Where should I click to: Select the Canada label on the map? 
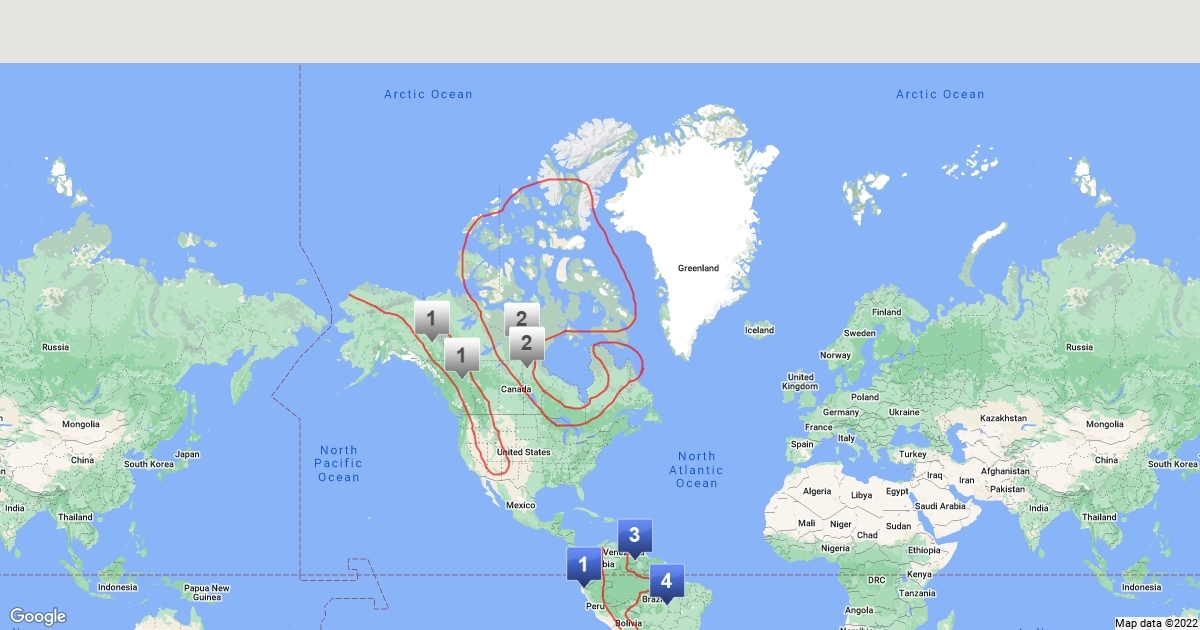[516, 389]
